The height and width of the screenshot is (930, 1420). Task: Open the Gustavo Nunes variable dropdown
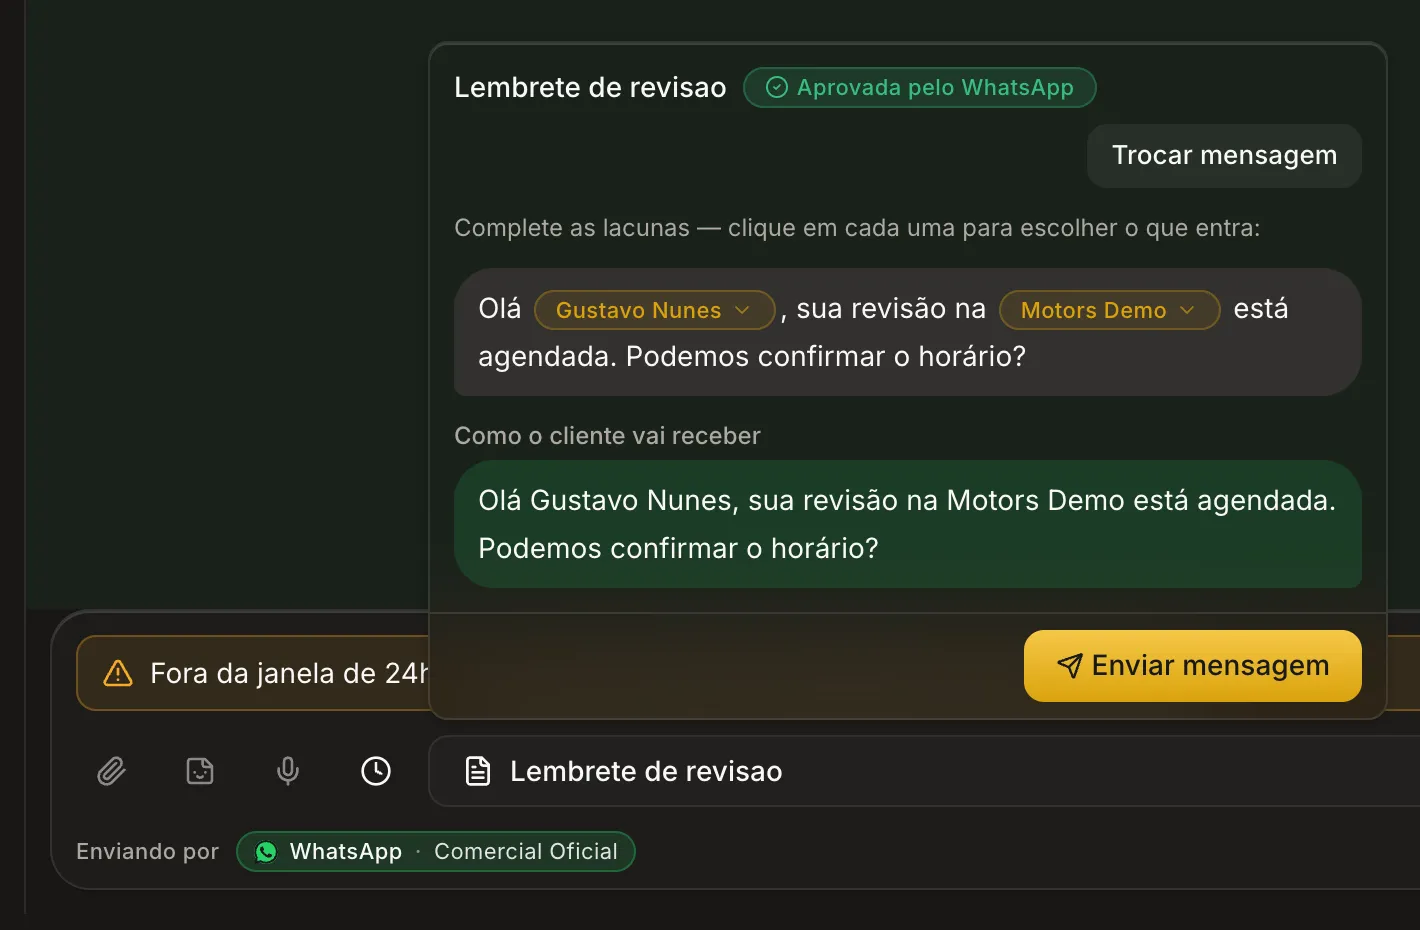point(655,310)
